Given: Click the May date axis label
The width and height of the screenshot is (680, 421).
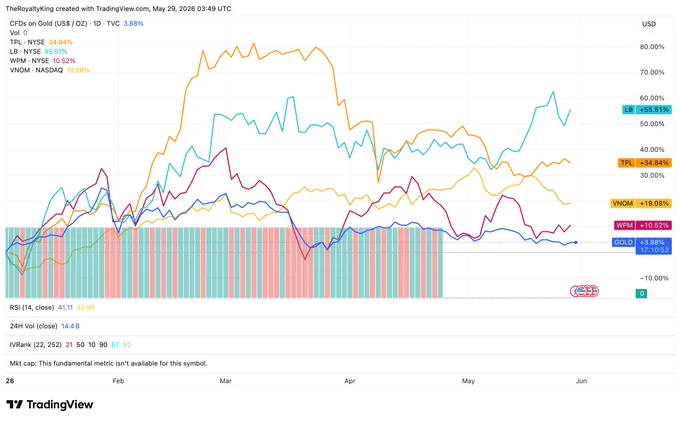Looking at the screenshot, I should pos(468,381).
